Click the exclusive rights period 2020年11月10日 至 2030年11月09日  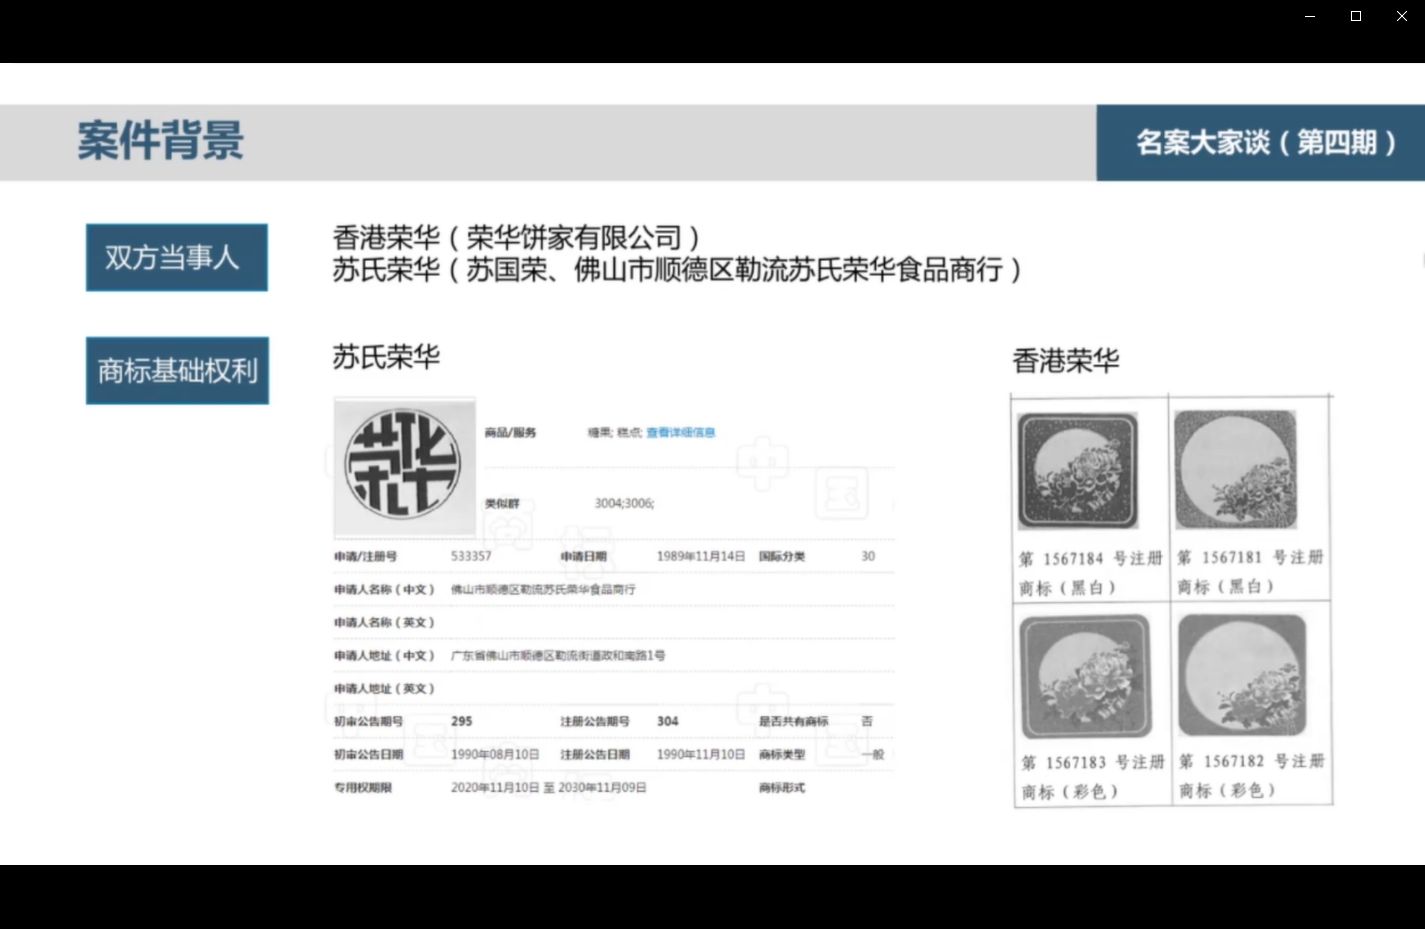point(548,788)
